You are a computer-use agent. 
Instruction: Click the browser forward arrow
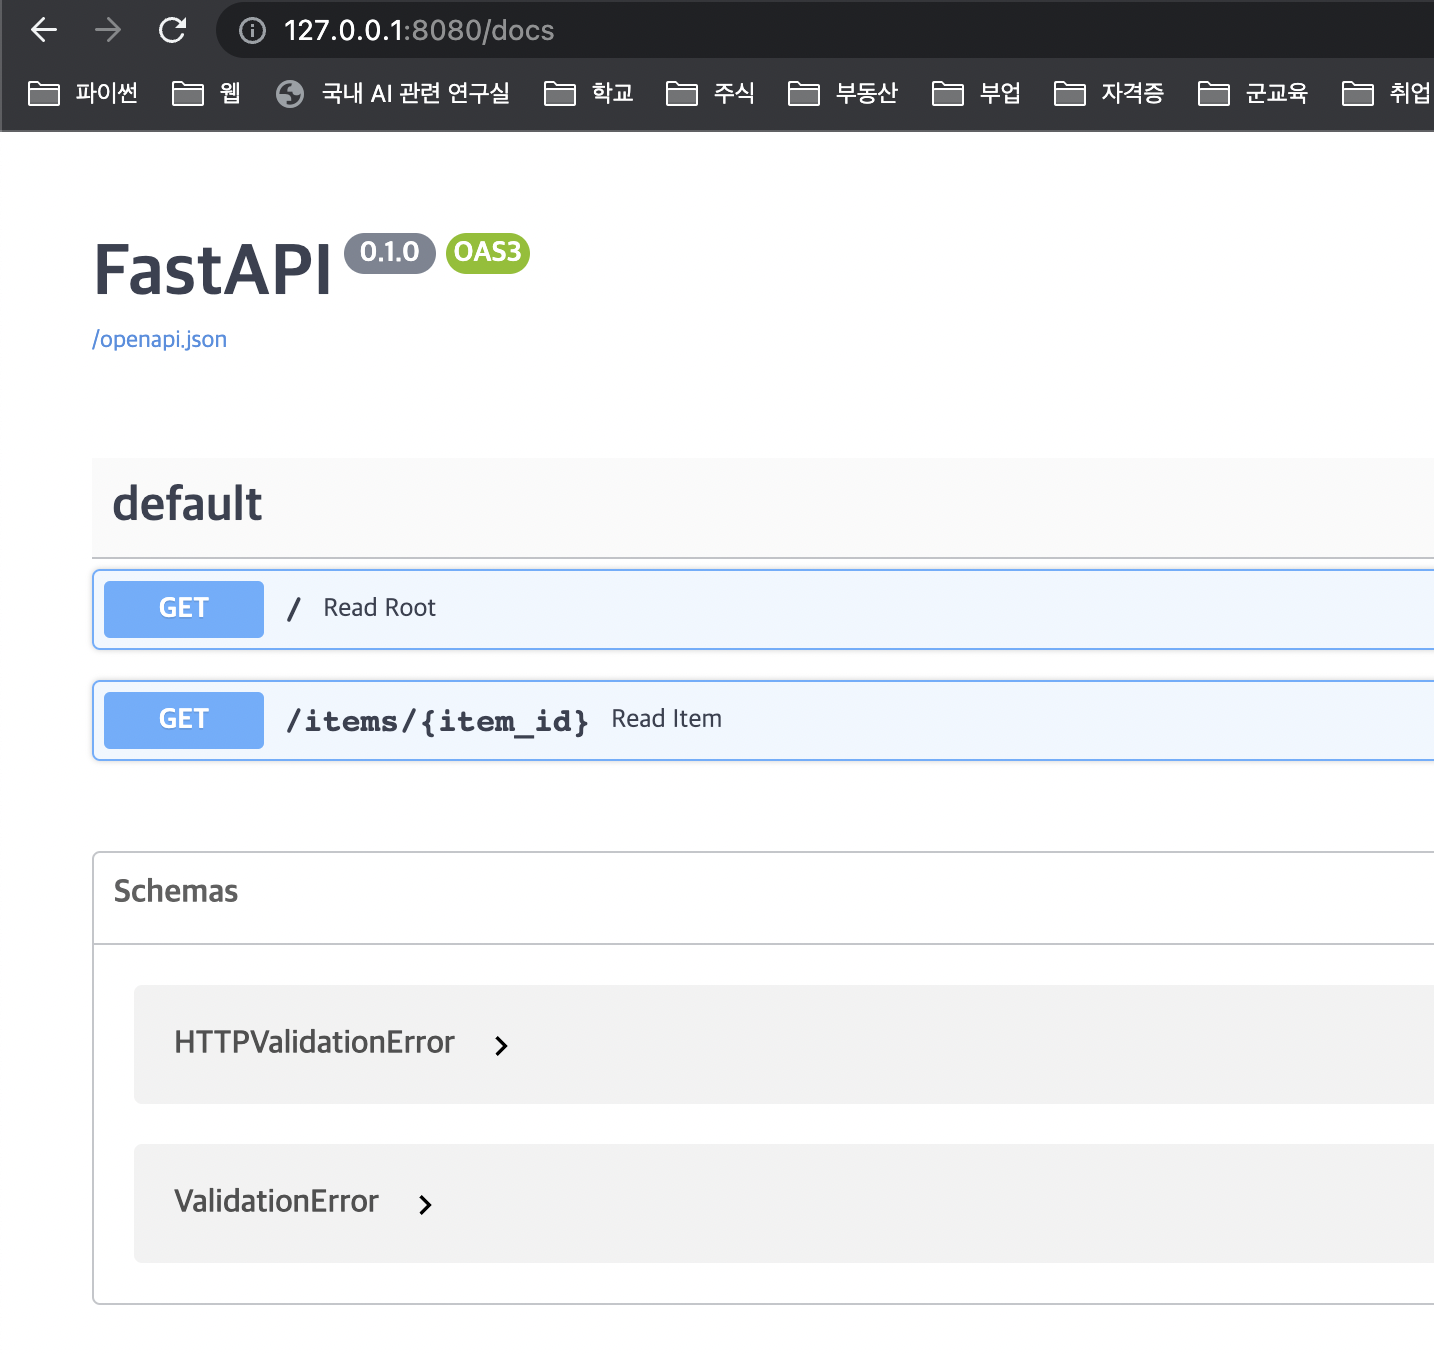point(108,30)
